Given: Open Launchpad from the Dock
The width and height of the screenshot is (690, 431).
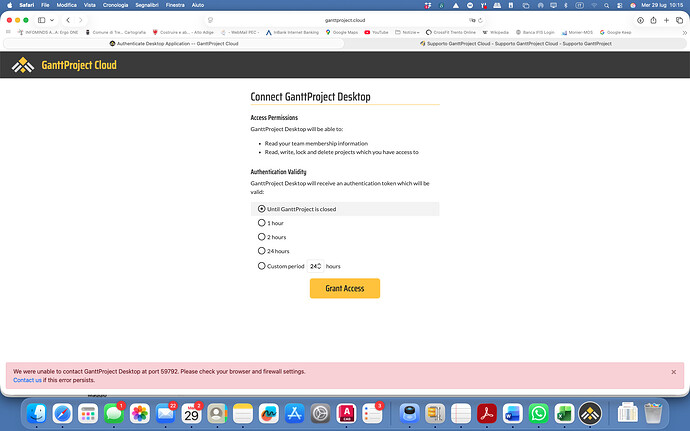Looking at the screenshot, I should tap(88, 413).
